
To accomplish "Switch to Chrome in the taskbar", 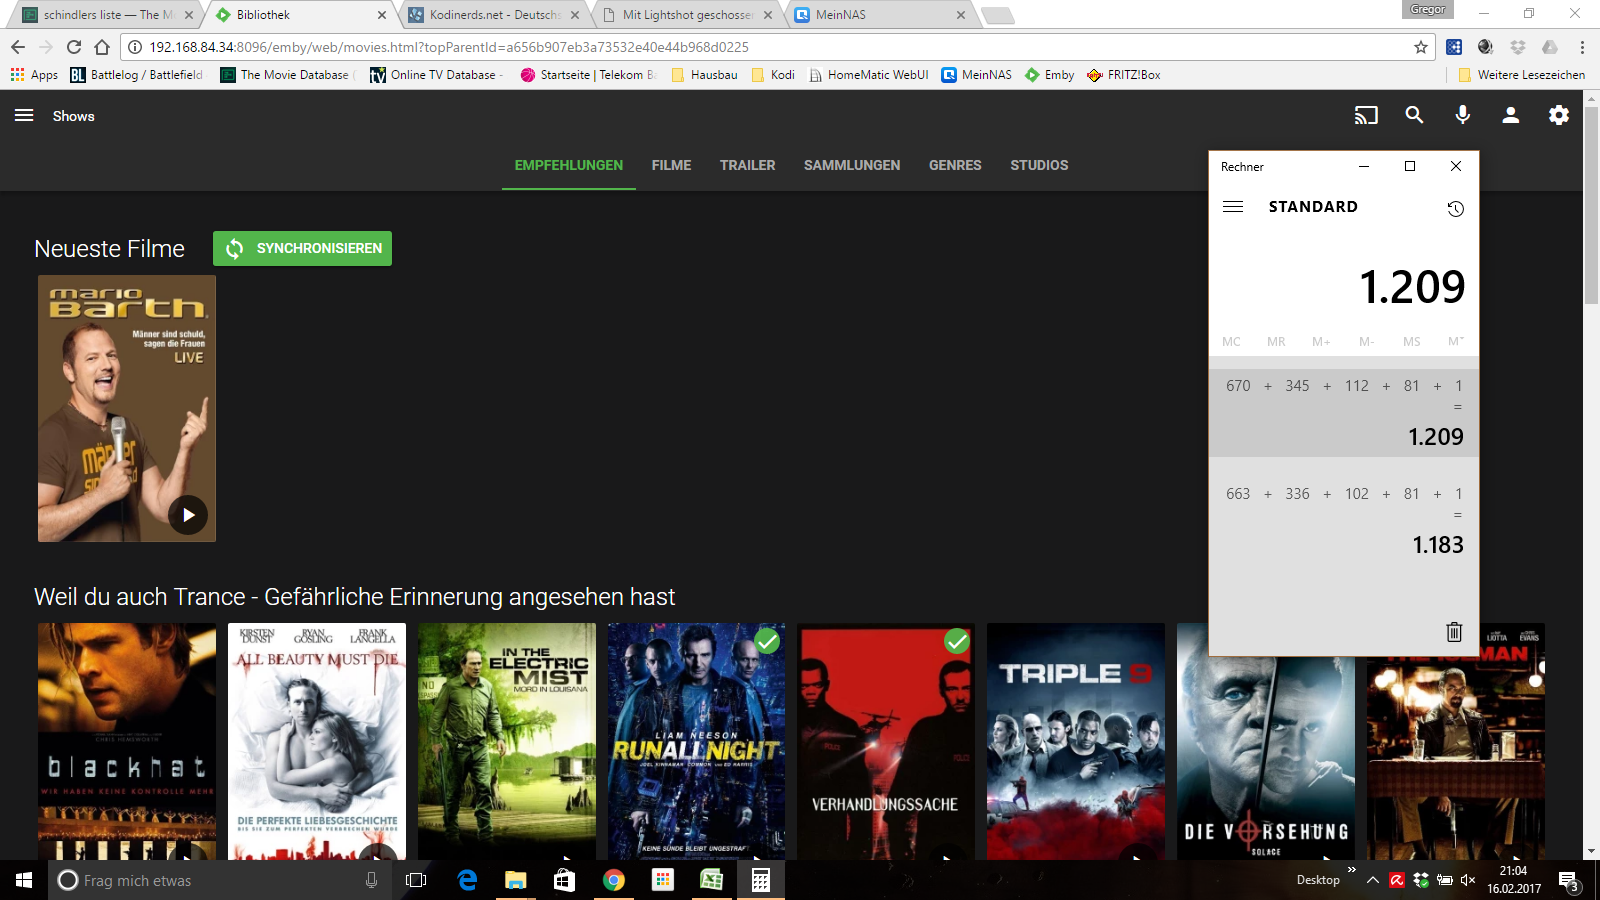I will [x=613, y=880].
